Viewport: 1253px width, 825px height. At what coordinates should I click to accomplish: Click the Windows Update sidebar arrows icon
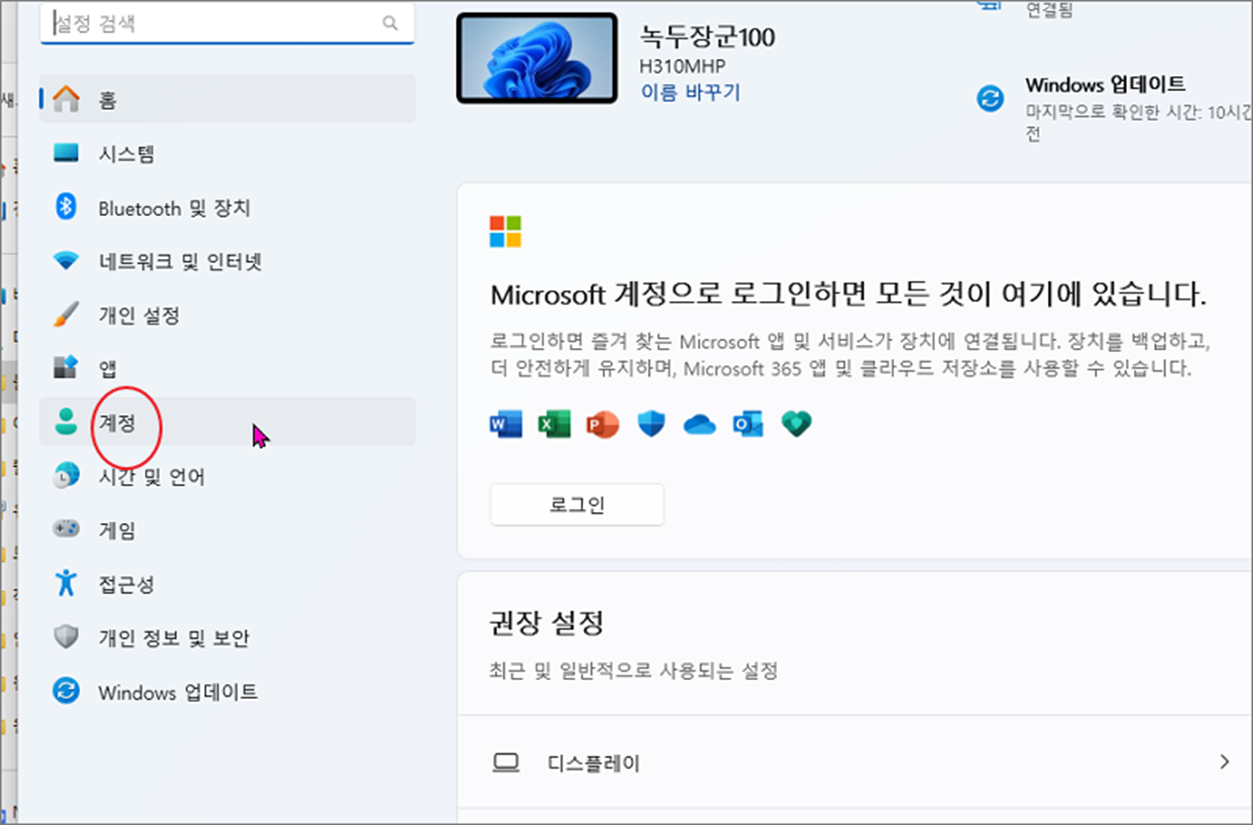point(66,691)
